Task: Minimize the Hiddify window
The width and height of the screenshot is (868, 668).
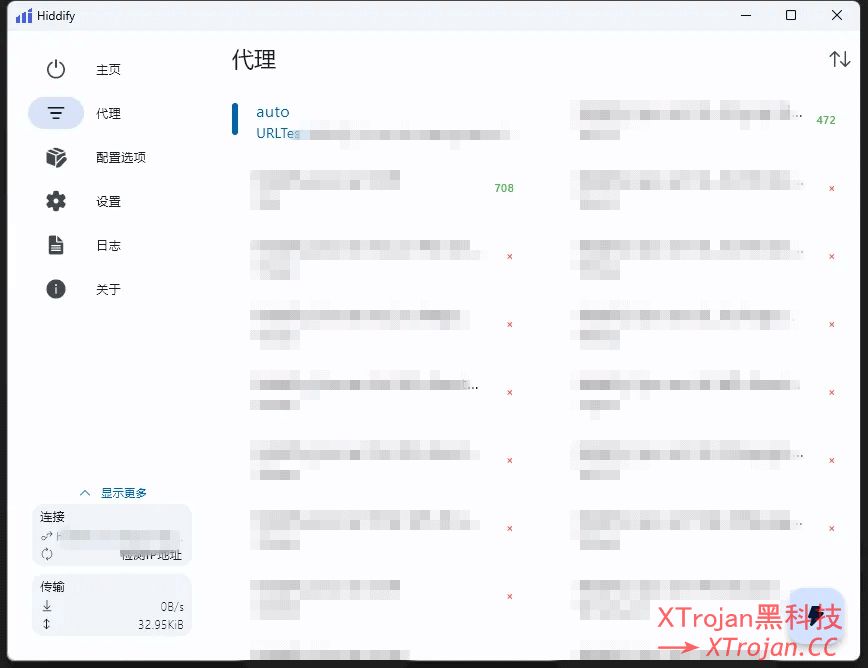Action: (x=746, y=15)
